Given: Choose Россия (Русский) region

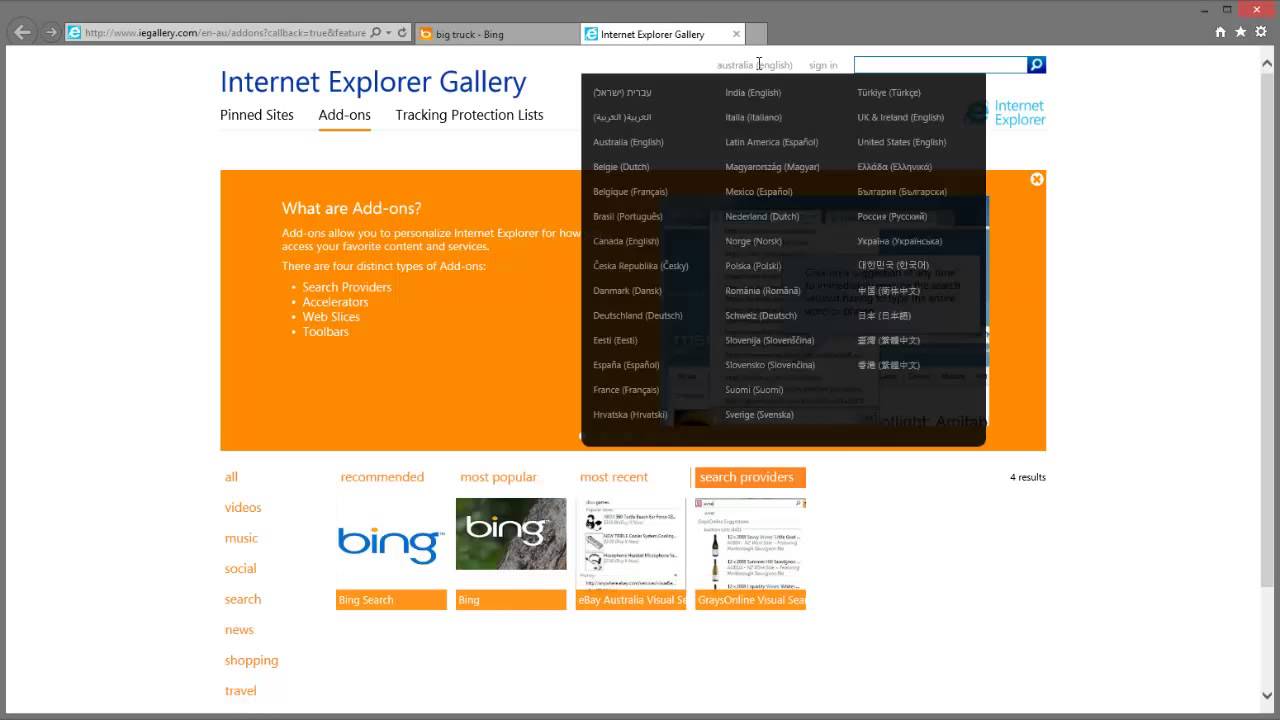Looking at the screenshot, I should pyautogui.click(x=892, y=217).
